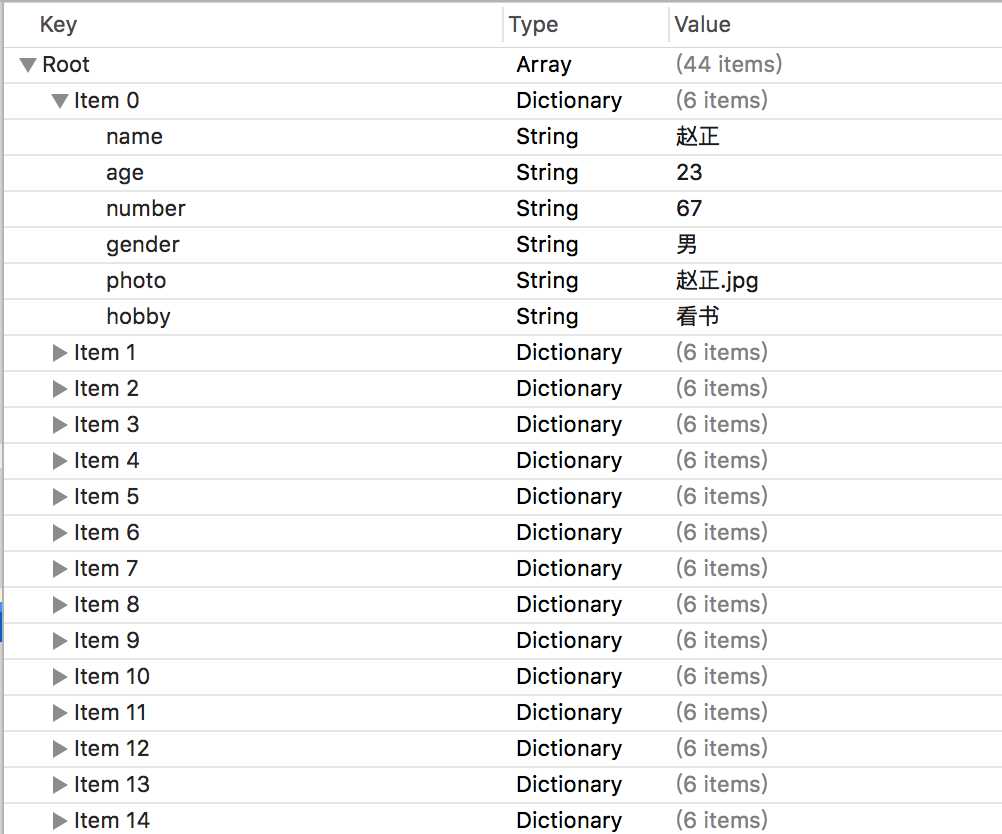Expand Item 3 disclosure triangle
1002x834 pixels.
click(x=60, y=425)
